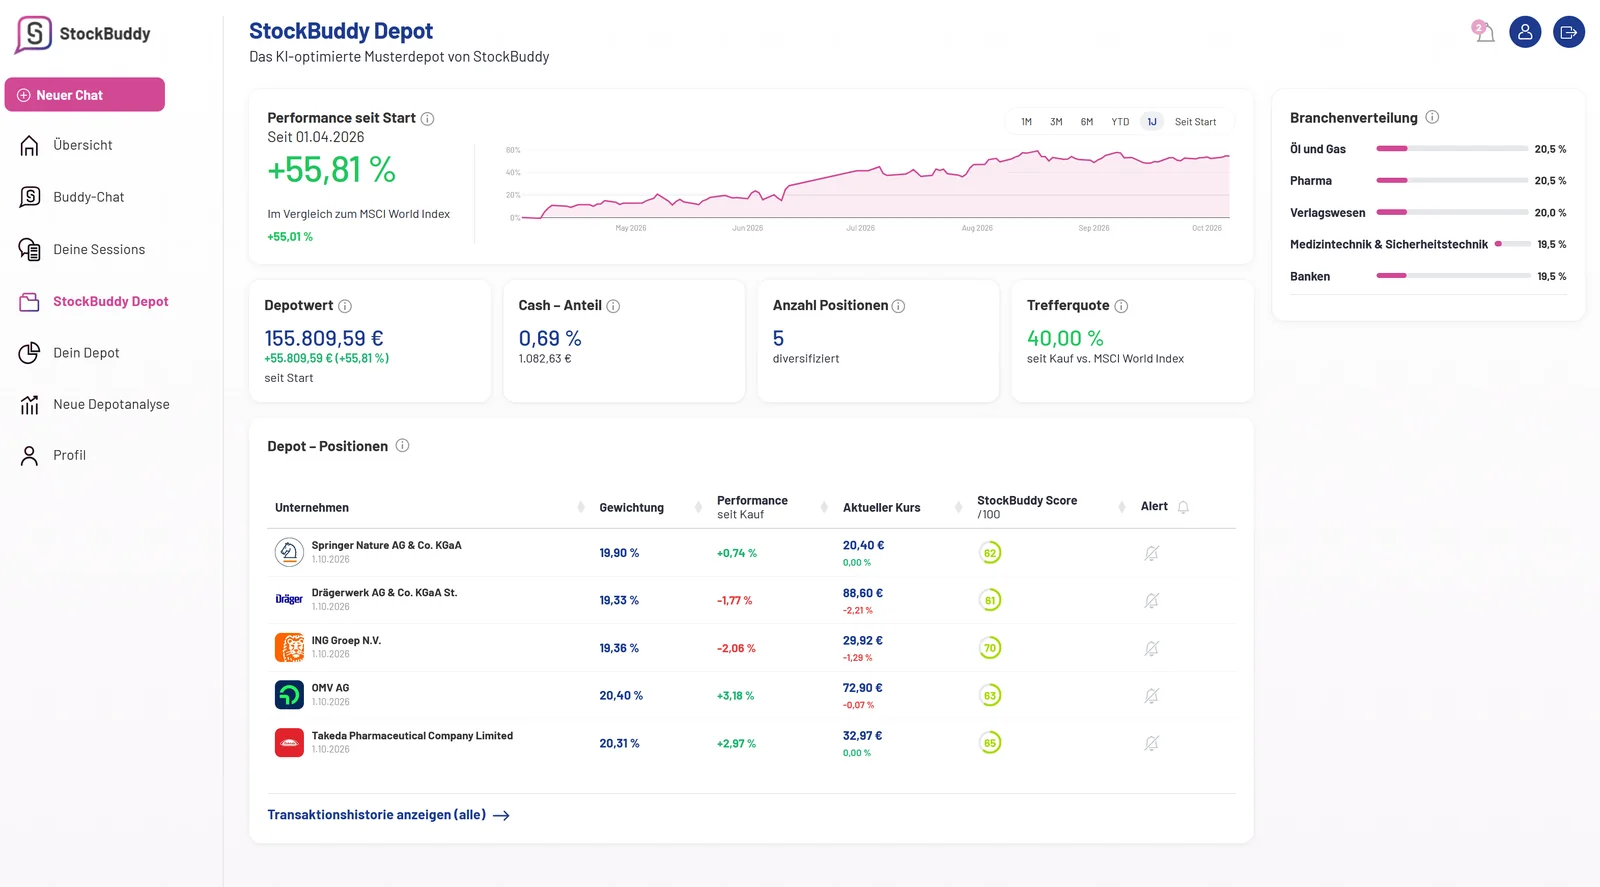Click Takeda Pharmaceutical Company Limited name
Viewport: 1600px width, 887px height.
(x=412, y=735)
